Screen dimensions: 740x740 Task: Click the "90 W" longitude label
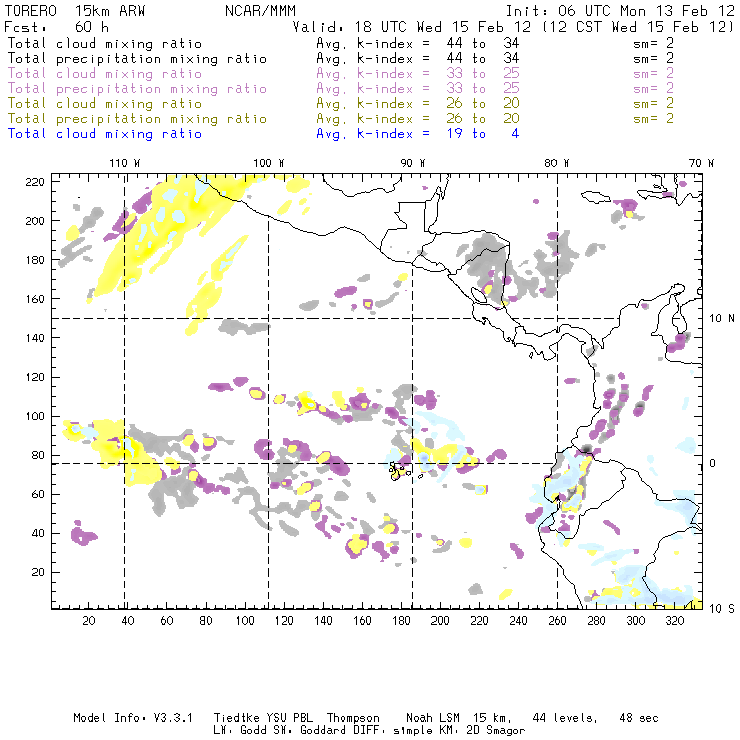click(412, 163)
